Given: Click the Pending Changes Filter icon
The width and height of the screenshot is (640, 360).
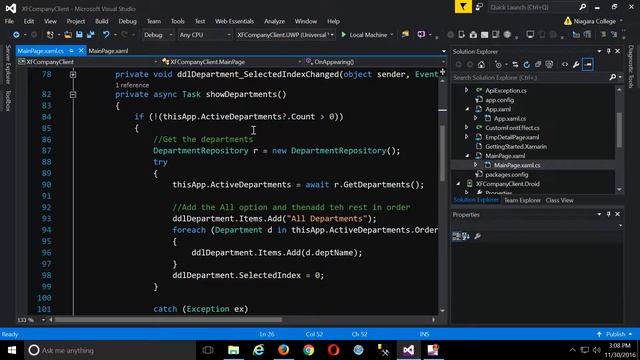Looking at the screenshot, I should pos(498,64).
